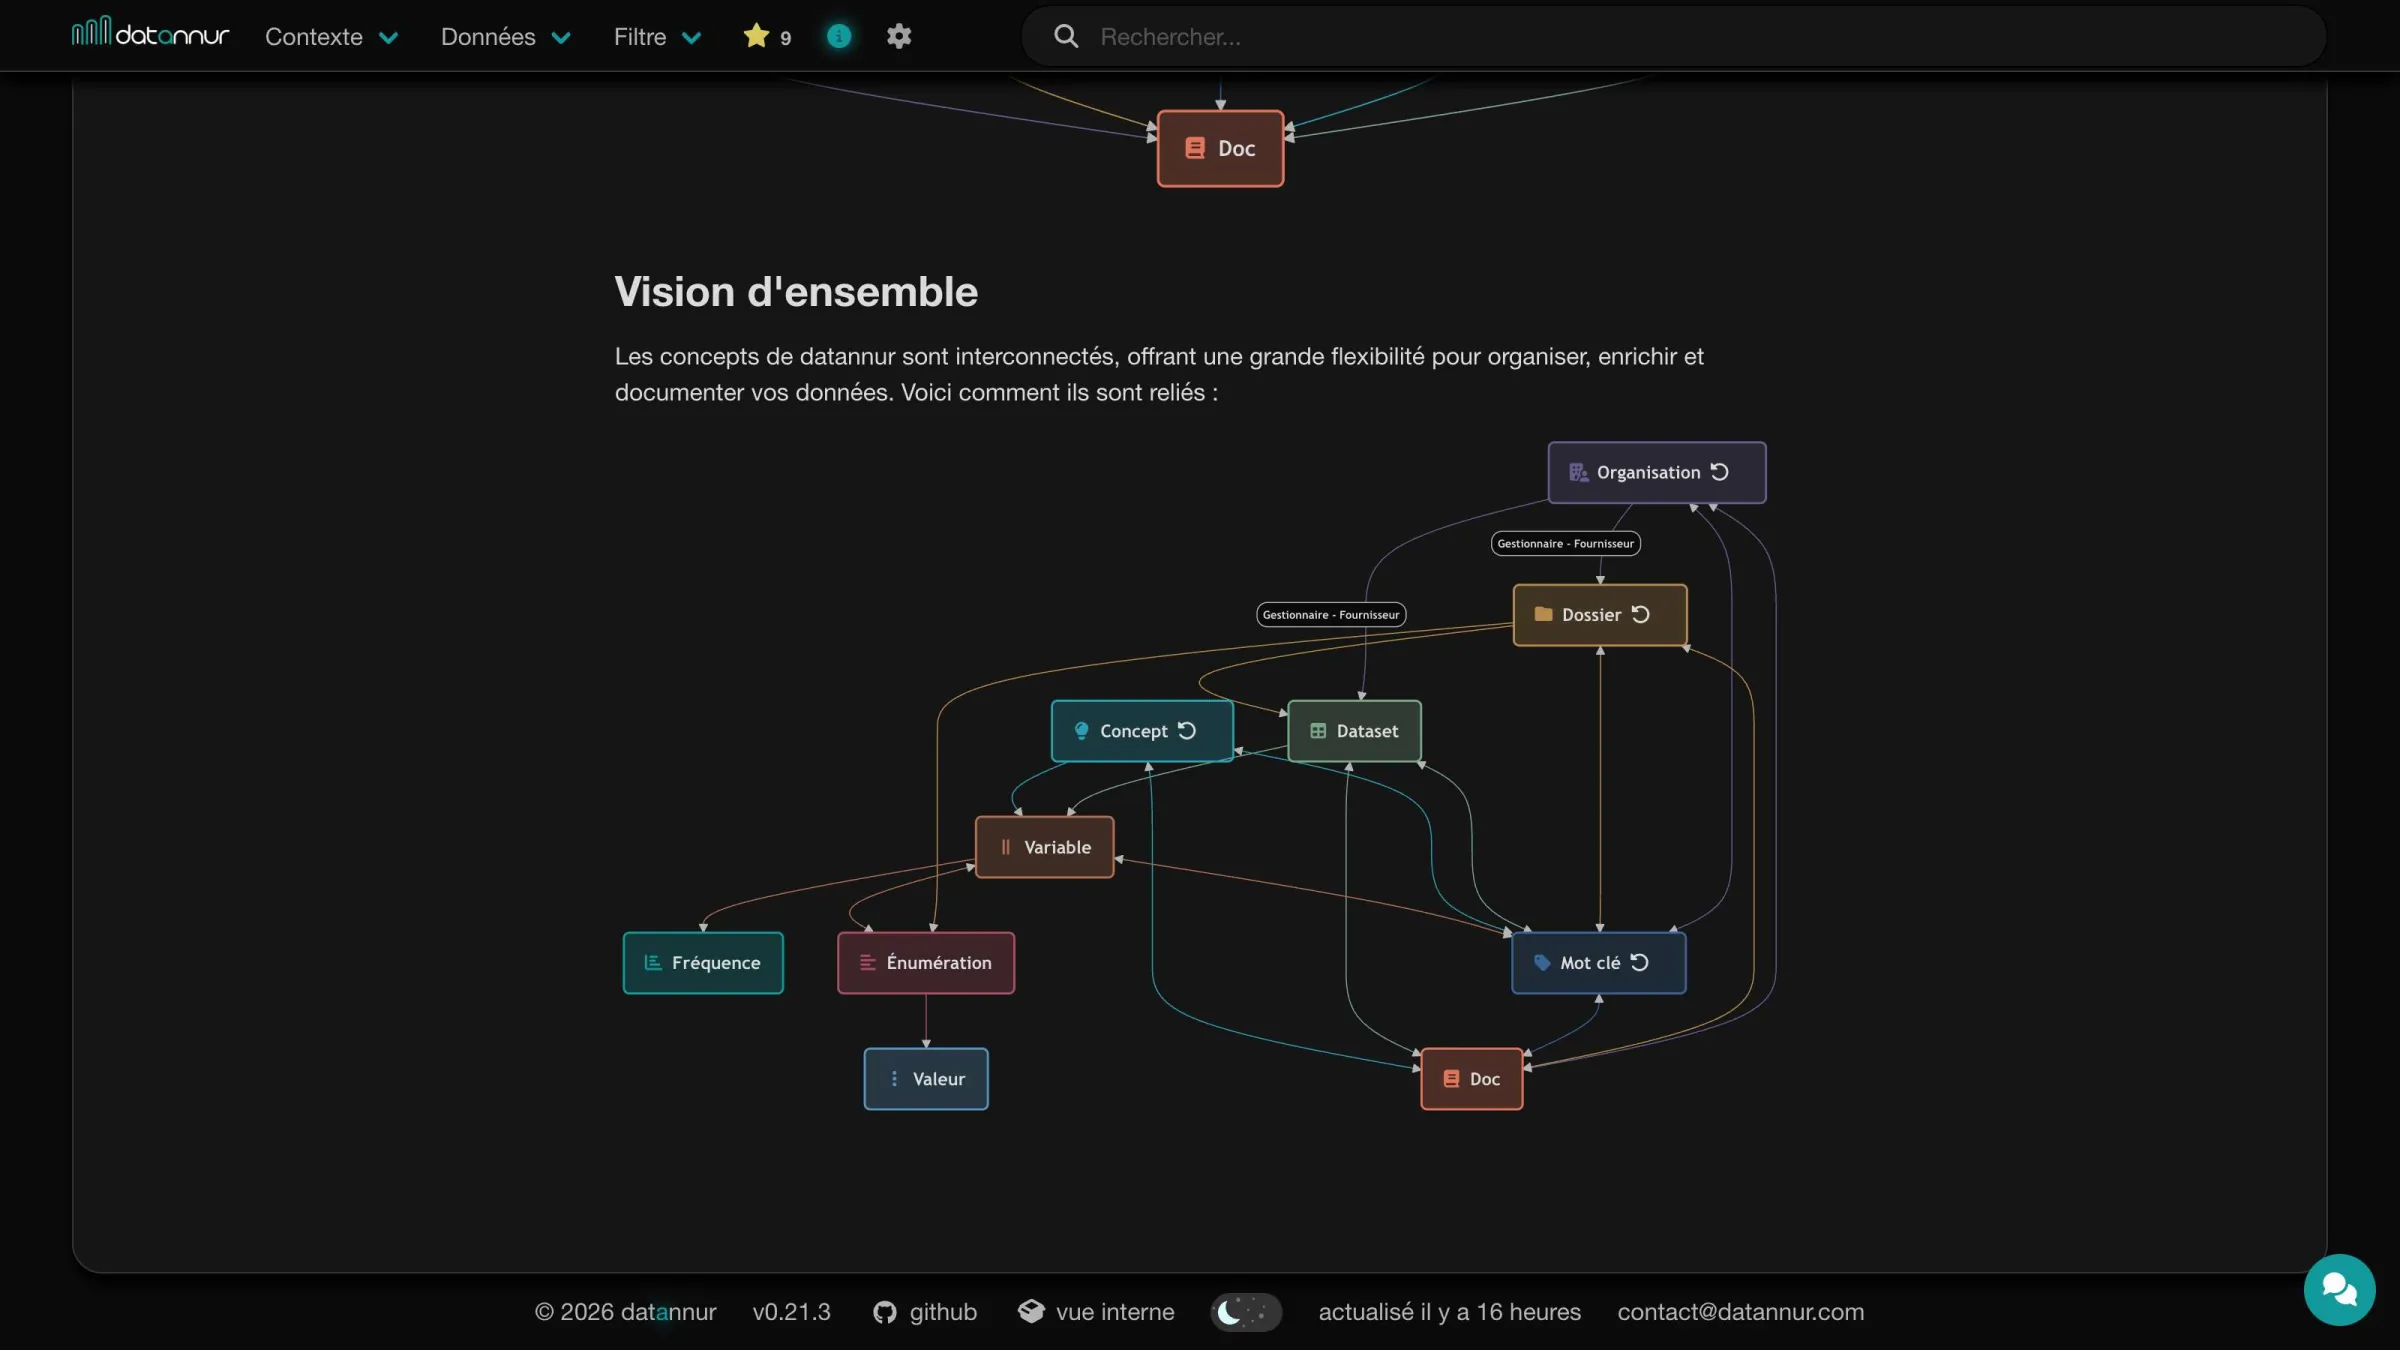Click the Mot clé node
The image size is (2400, 1350).
[1599, 963]
